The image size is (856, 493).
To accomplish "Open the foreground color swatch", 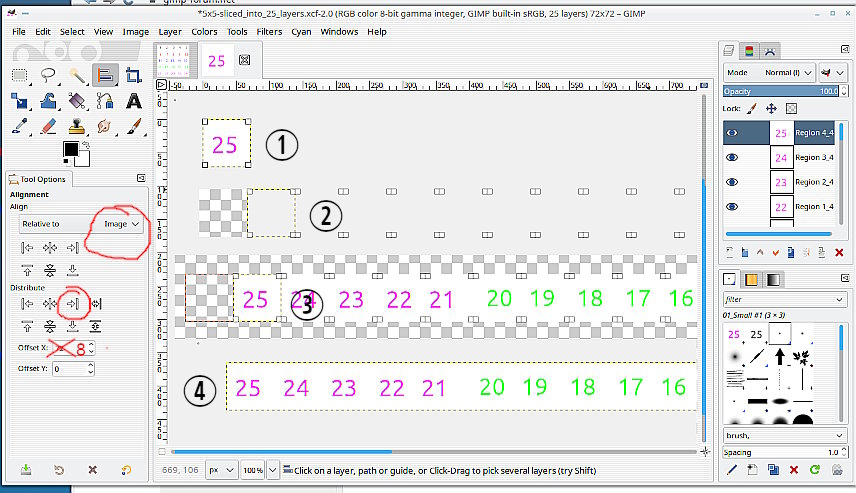I will tap(70, 149).
